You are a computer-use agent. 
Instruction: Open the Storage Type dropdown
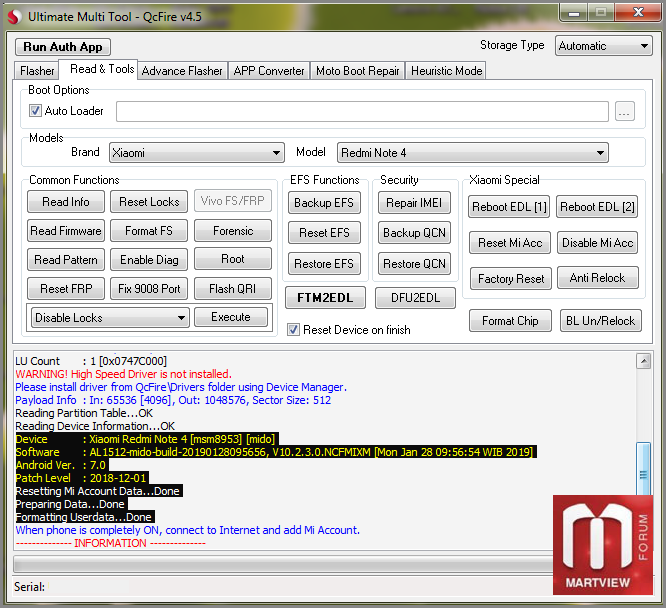(x=603, y=45)
